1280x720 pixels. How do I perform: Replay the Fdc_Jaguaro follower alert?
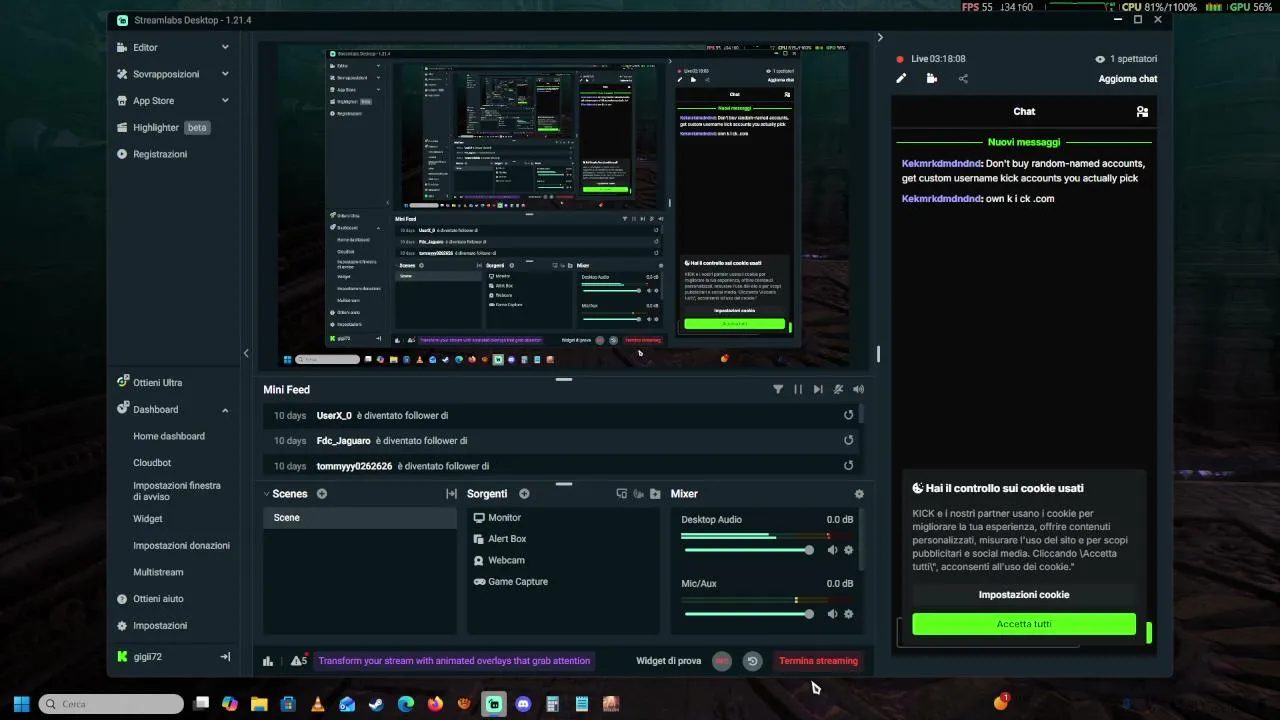pyautogui.click(x=849, y=440)
